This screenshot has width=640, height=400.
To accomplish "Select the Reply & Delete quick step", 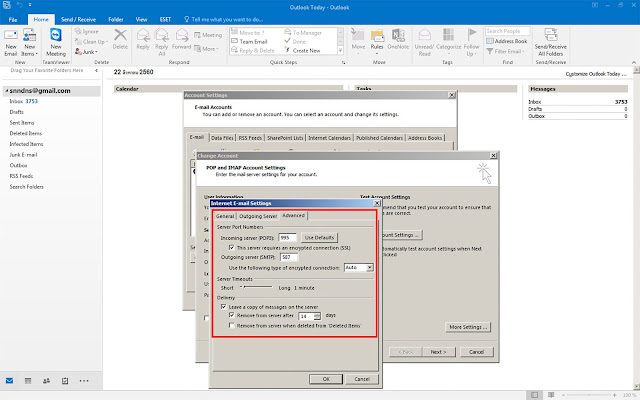I will click(x=253, y=51).
